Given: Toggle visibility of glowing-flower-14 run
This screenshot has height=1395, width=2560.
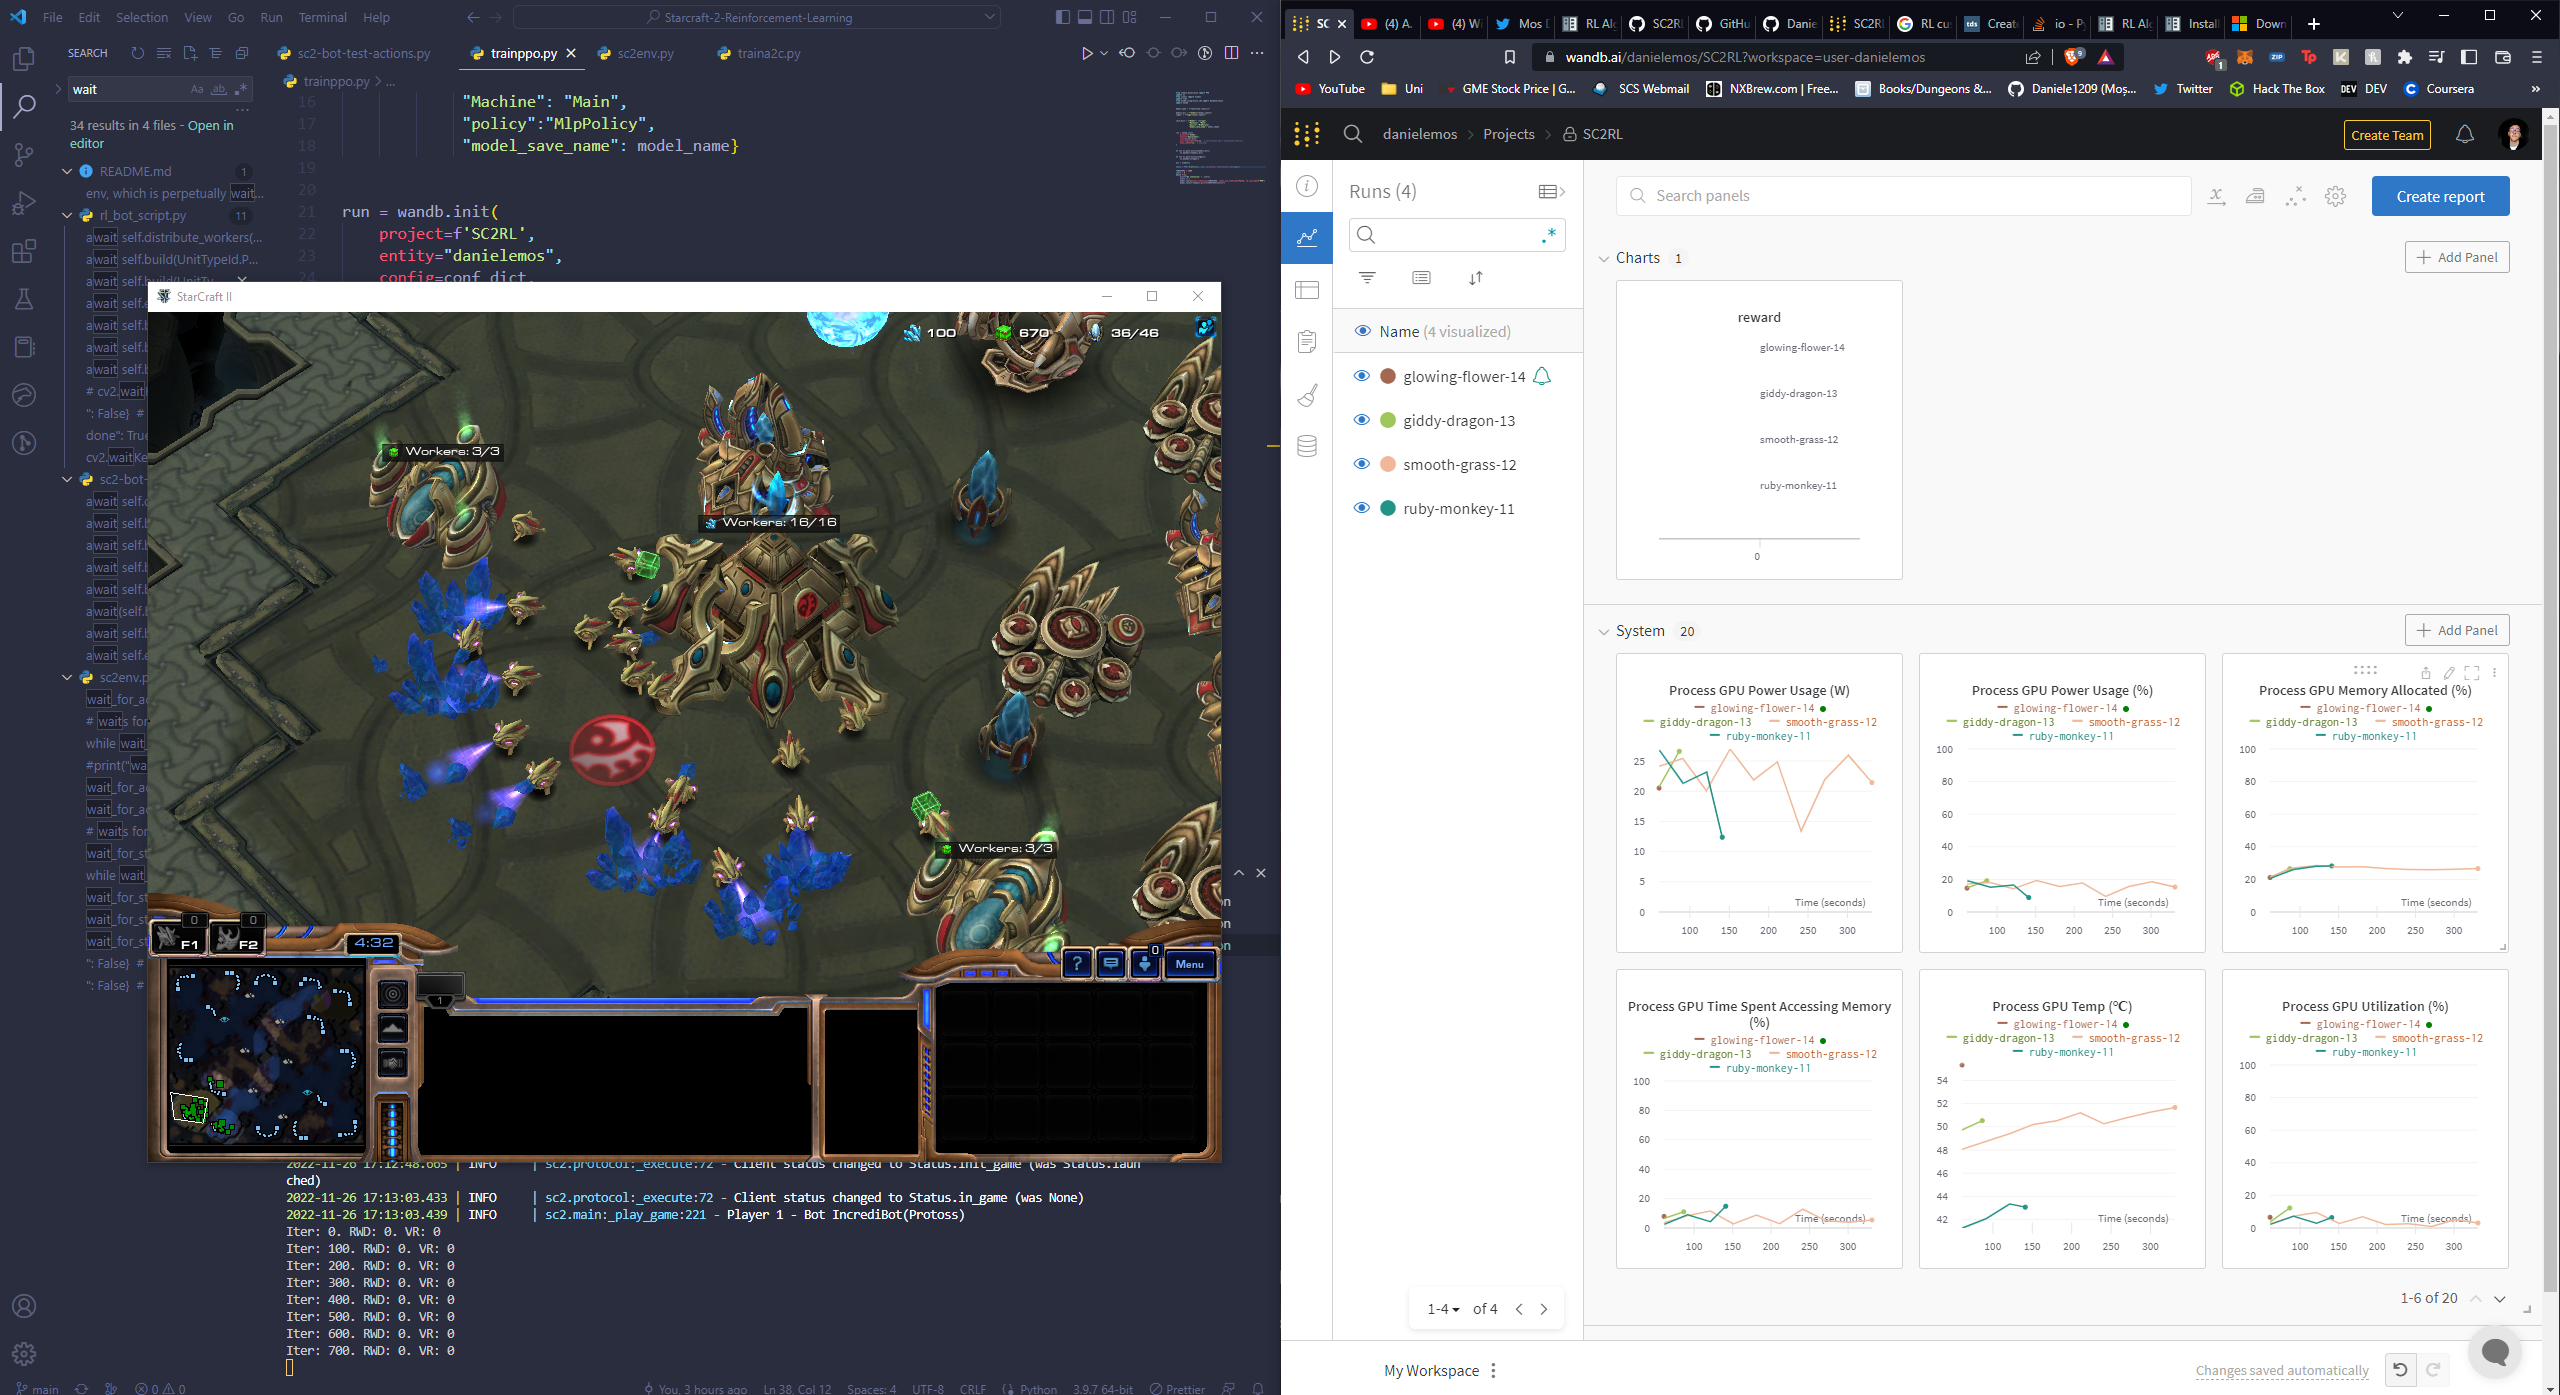Looking at the screenshot, I should pyautogui.click(x=1361, y=376).
